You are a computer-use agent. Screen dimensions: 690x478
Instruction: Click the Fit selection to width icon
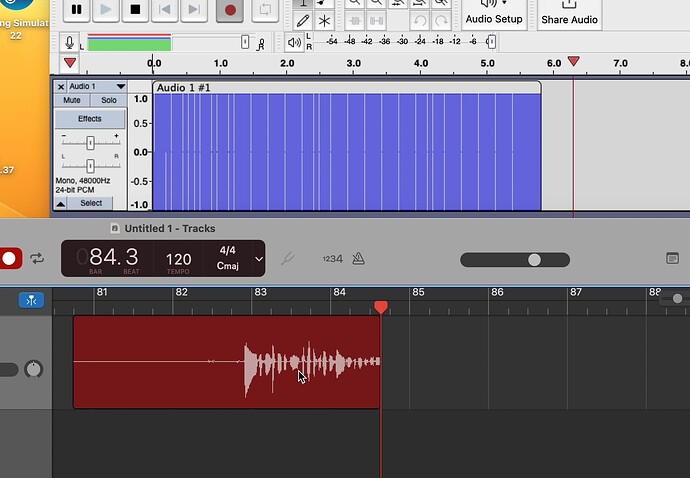(398, 4)
